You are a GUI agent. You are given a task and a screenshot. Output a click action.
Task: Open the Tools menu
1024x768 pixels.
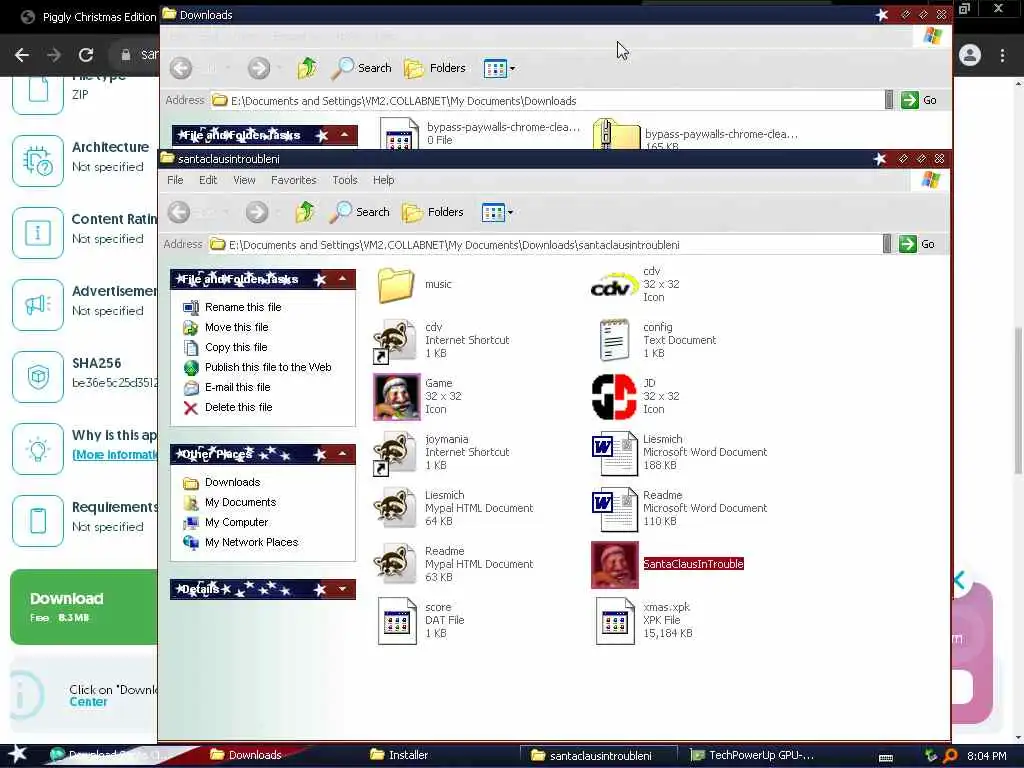click(x=345, y=180)
